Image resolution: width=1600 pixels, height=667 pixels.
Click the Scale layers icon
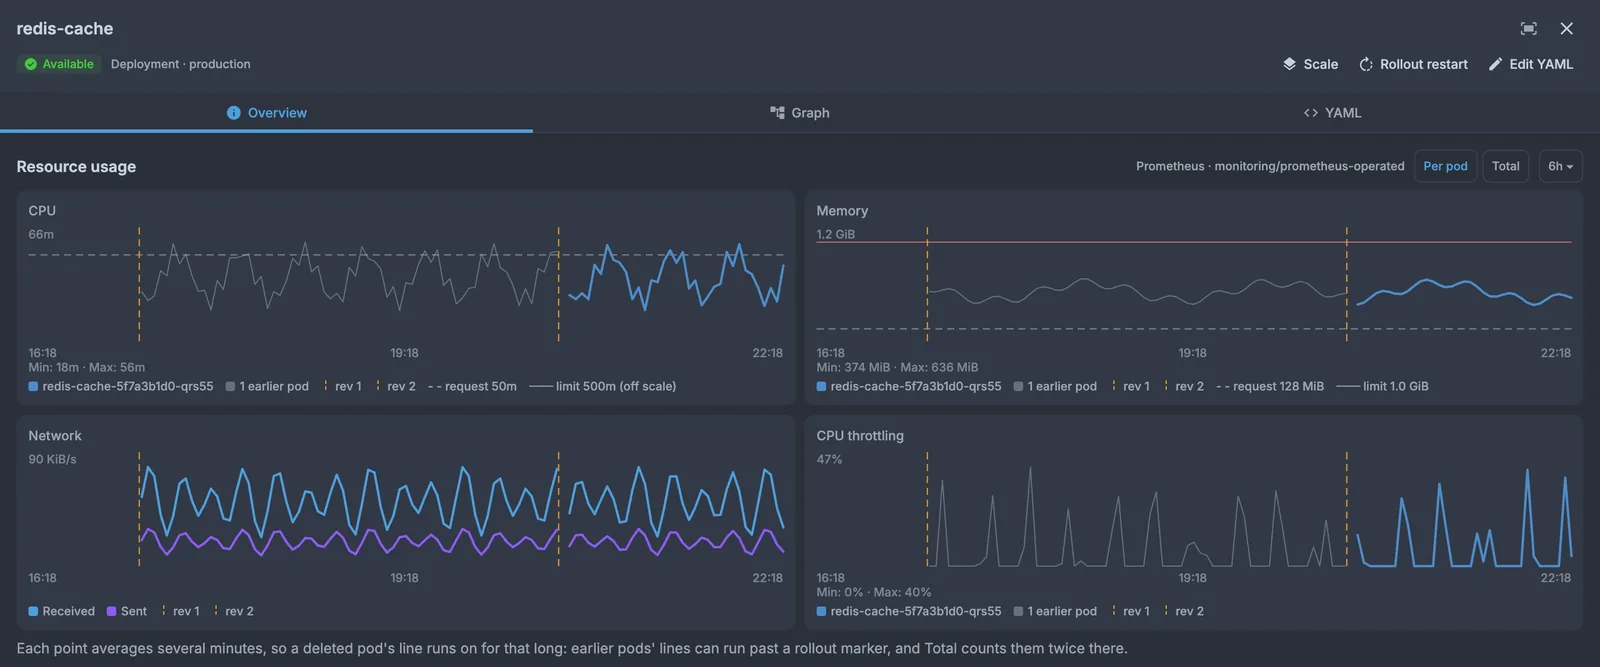[x=1289, y=64]
